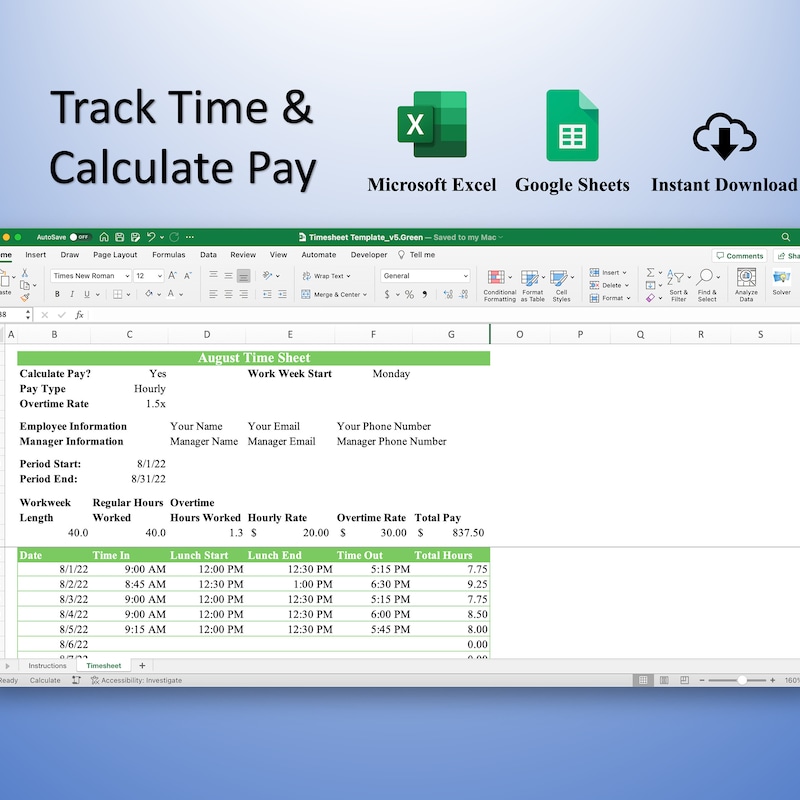Click the Decrease Decimal icon

pyautogui.click(x=463, y=294)
